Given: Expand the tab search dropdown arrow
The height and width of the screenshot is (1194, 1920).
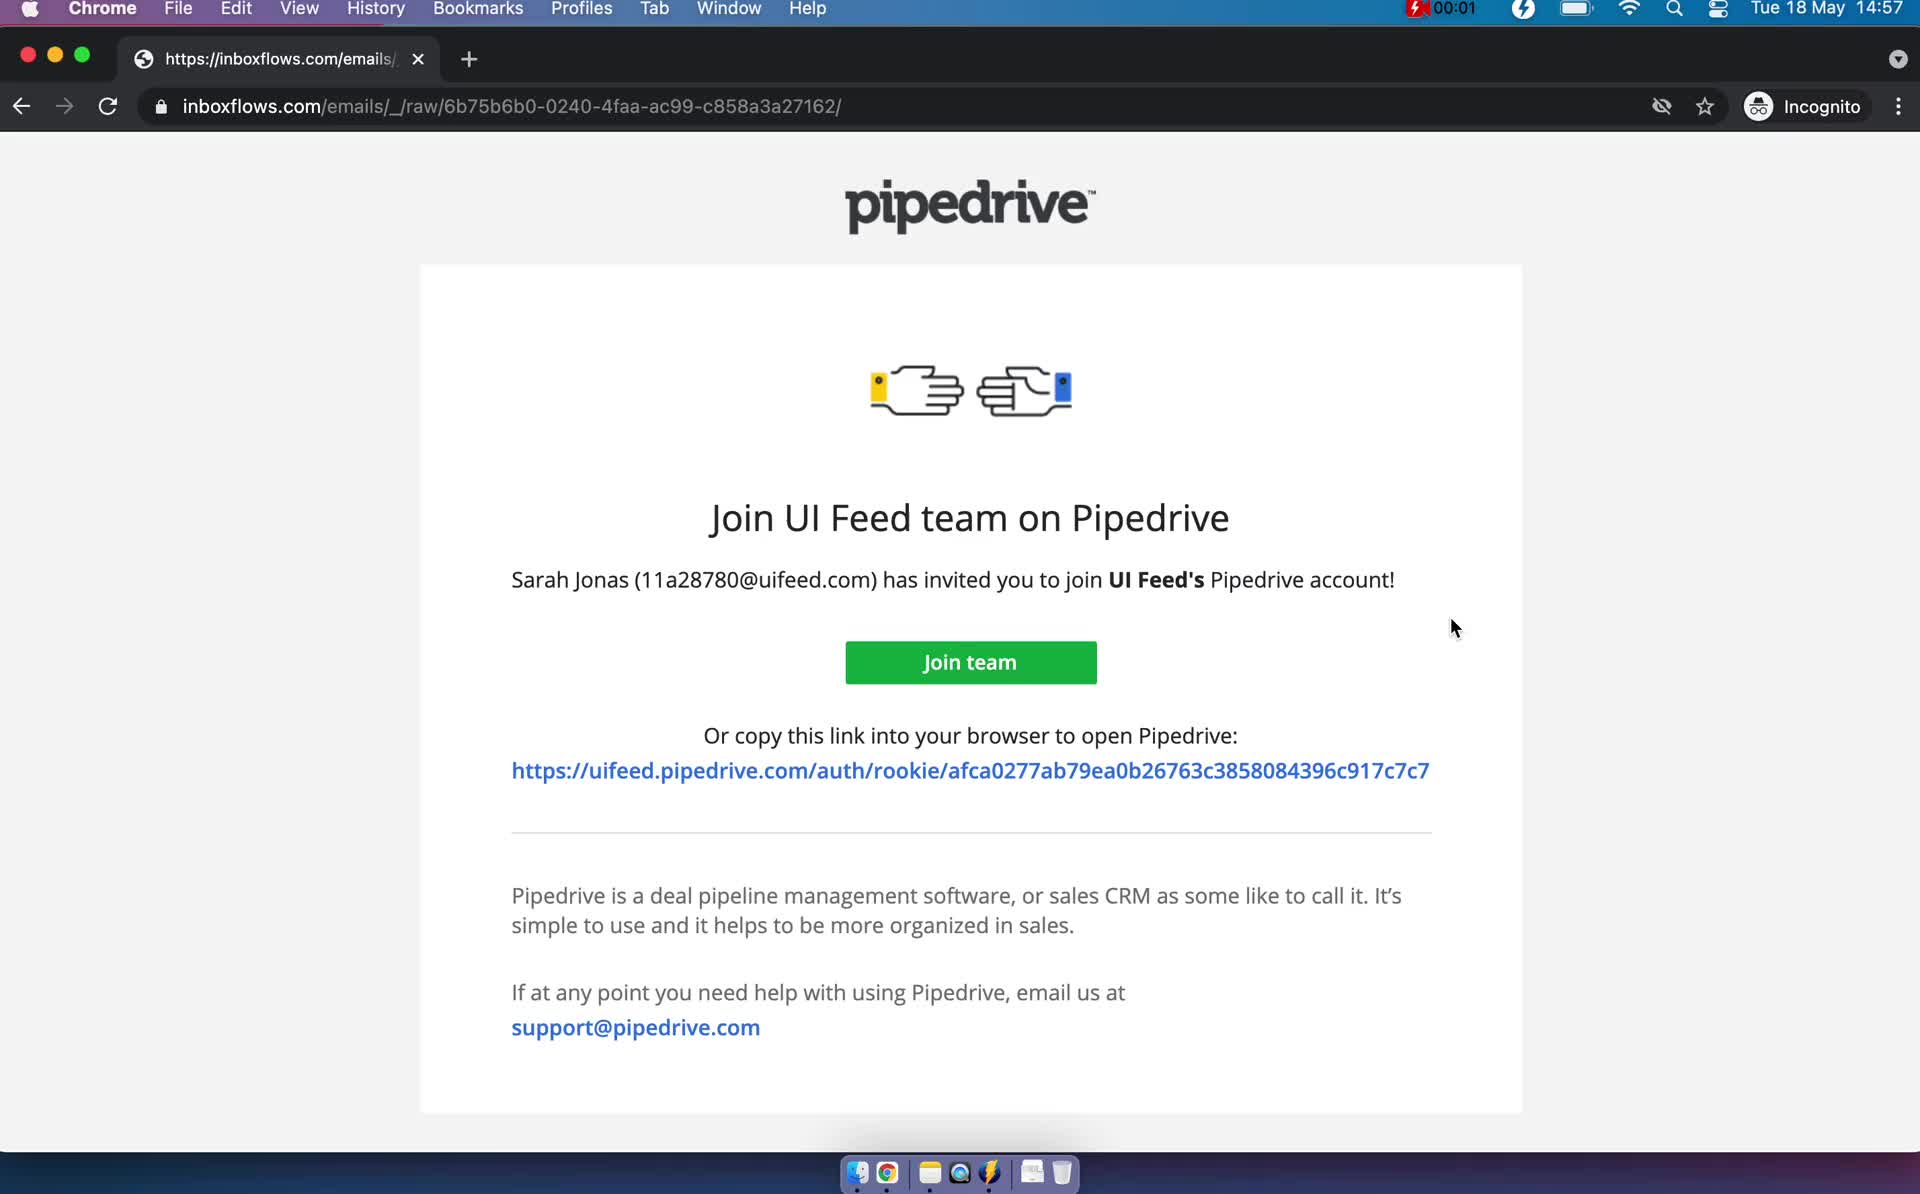Looking at the screenshot, I should (1898, 59).
